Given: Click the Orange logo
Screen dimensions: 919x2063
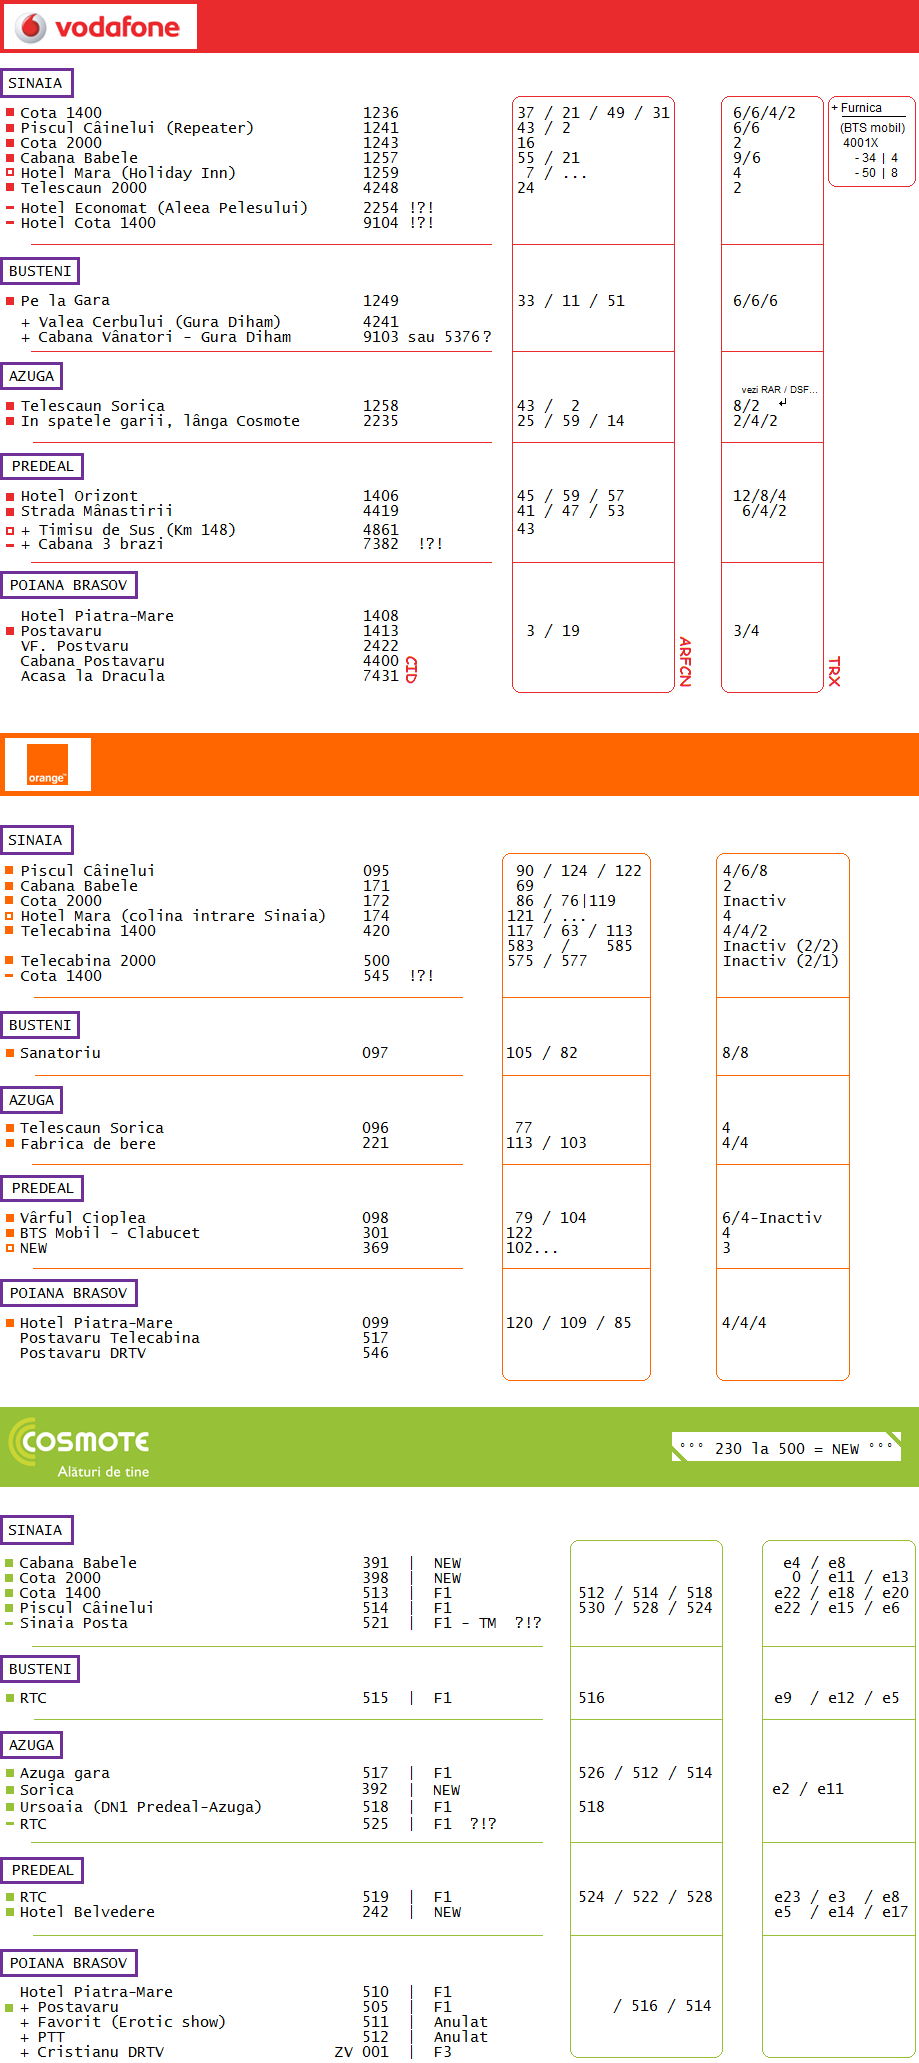Looking at the screenshot, I should tap(48, 764).
